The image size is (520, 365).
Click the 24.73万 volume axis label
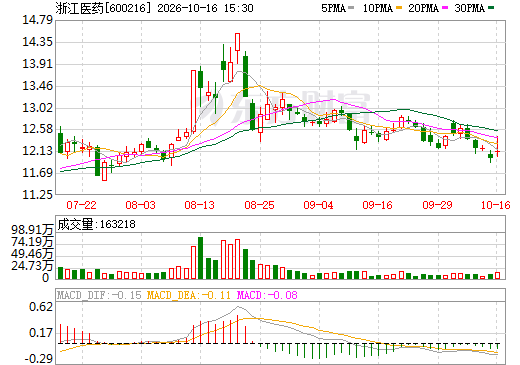(32, 266)
